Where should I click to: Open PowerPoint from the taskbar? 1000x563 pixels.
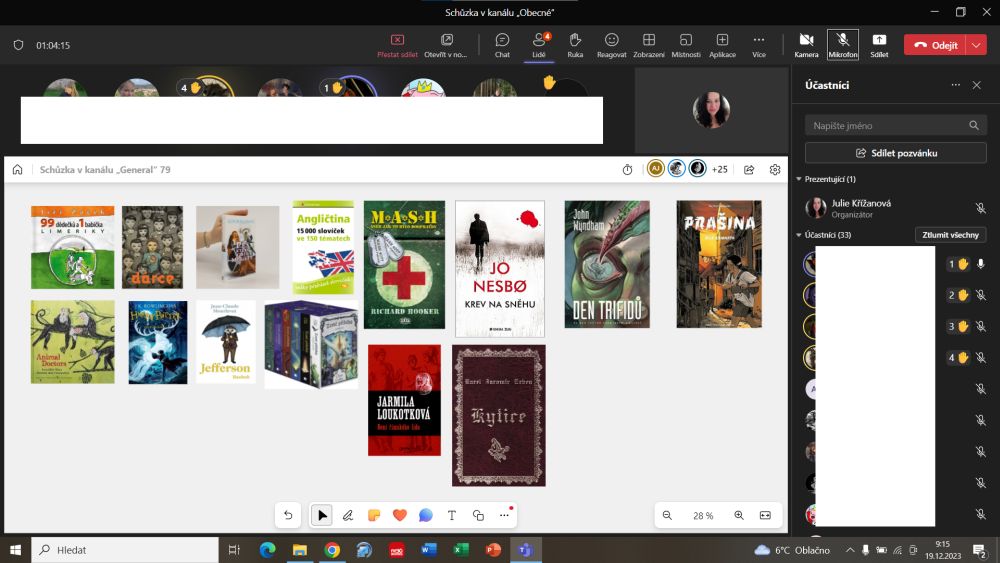[x=493, y=550]
